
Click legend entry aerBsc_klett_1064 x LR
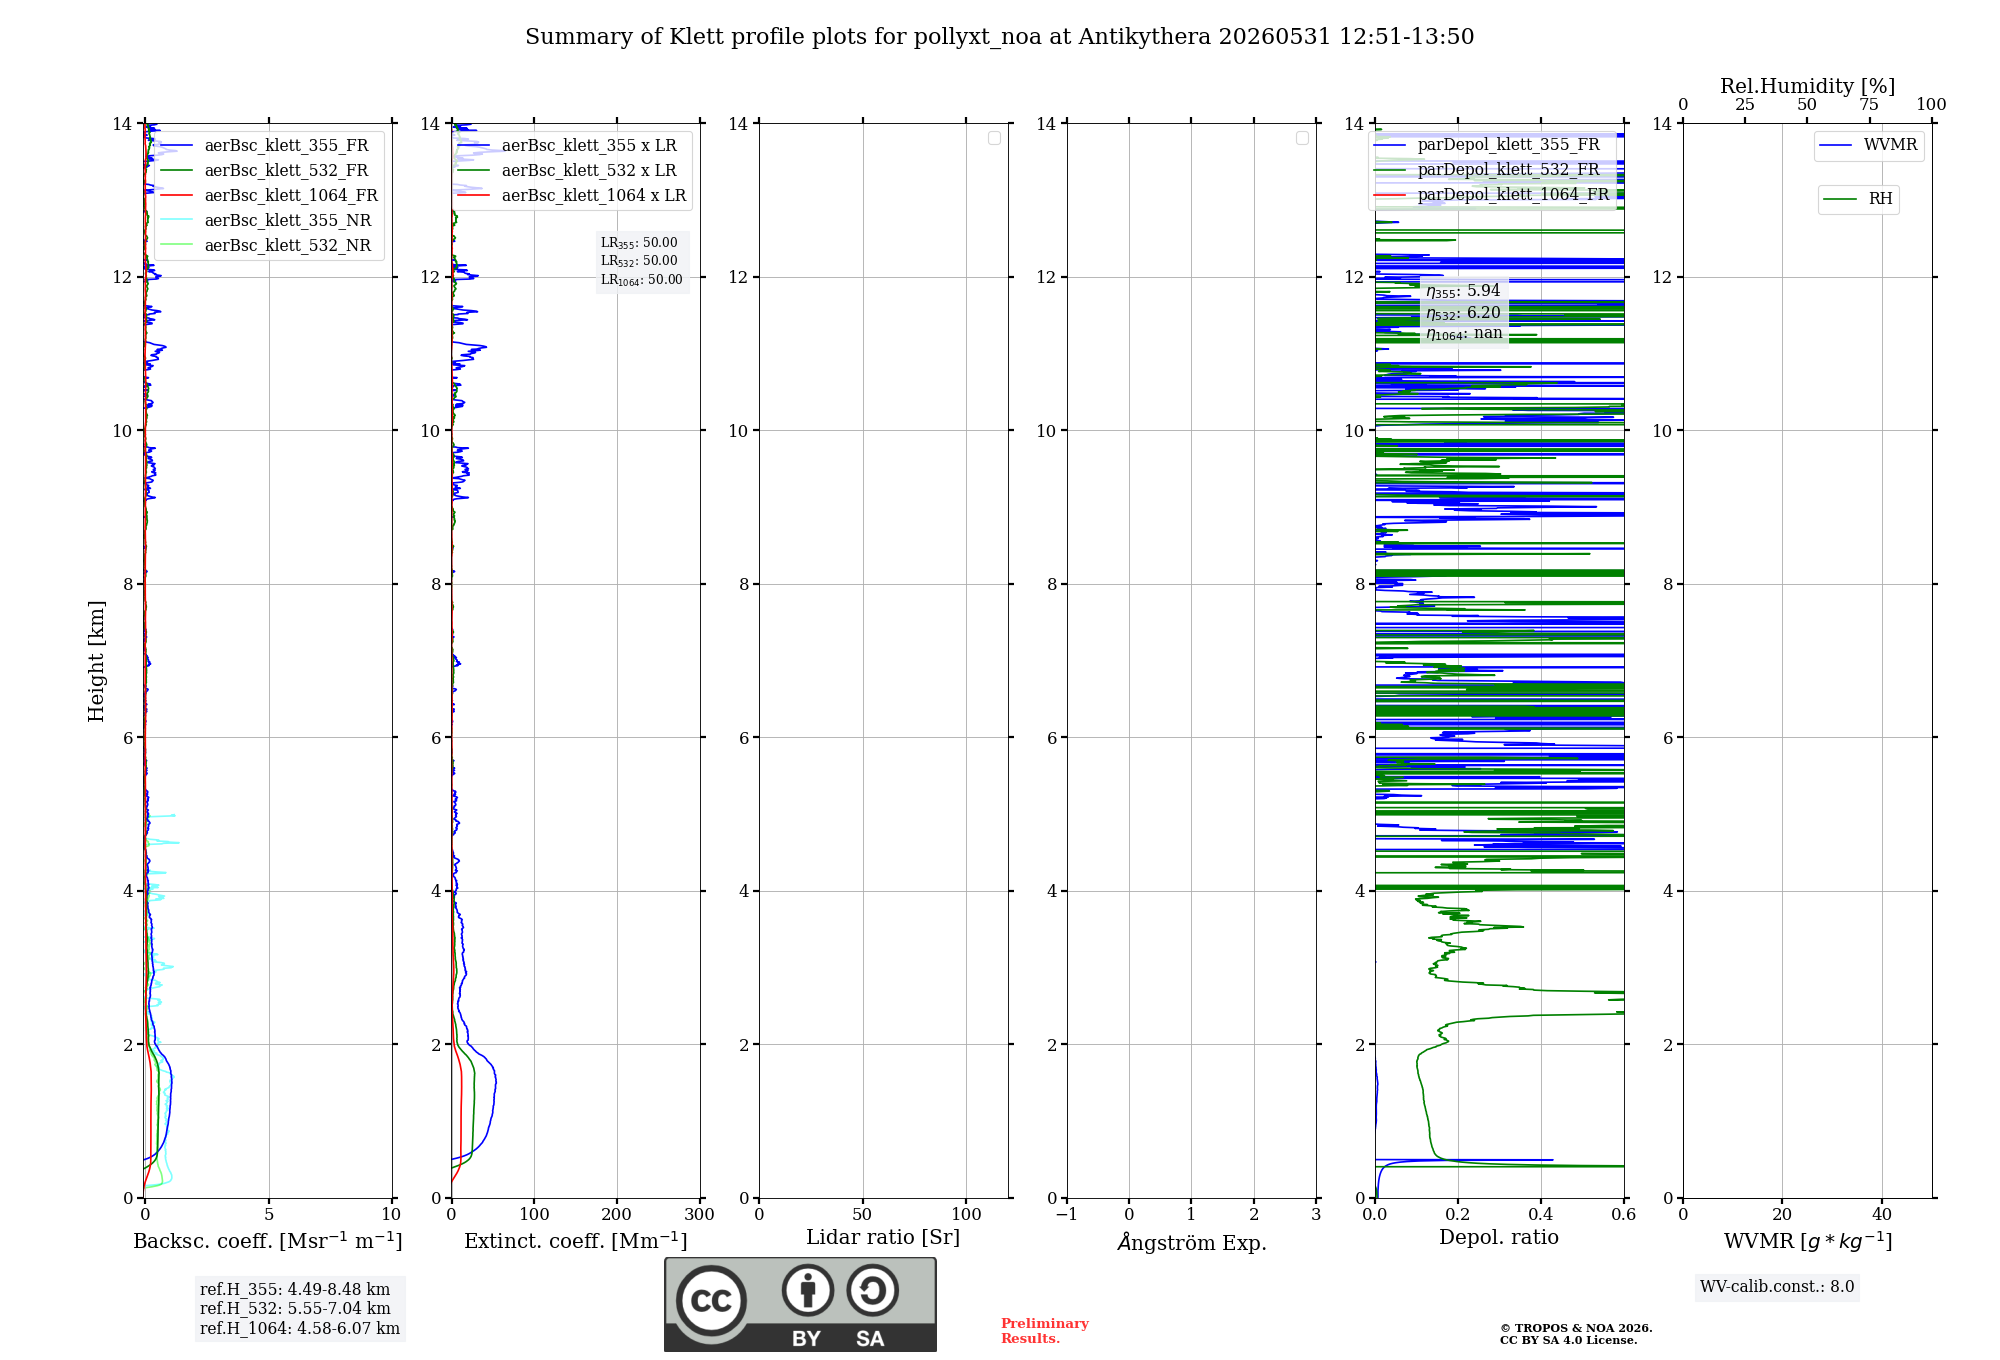coord(573,195)
